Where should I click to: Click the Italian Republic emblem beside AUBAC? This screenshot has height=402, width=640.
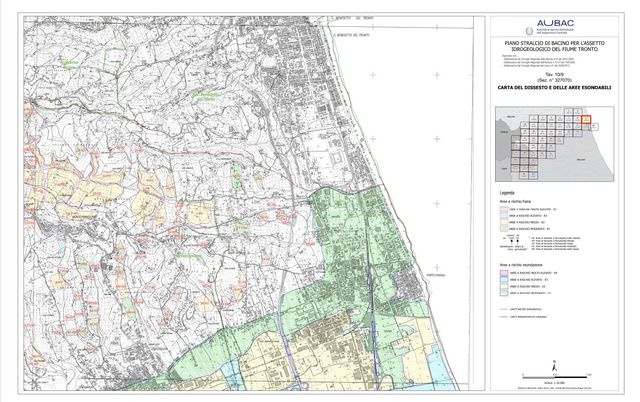[529, 31]
